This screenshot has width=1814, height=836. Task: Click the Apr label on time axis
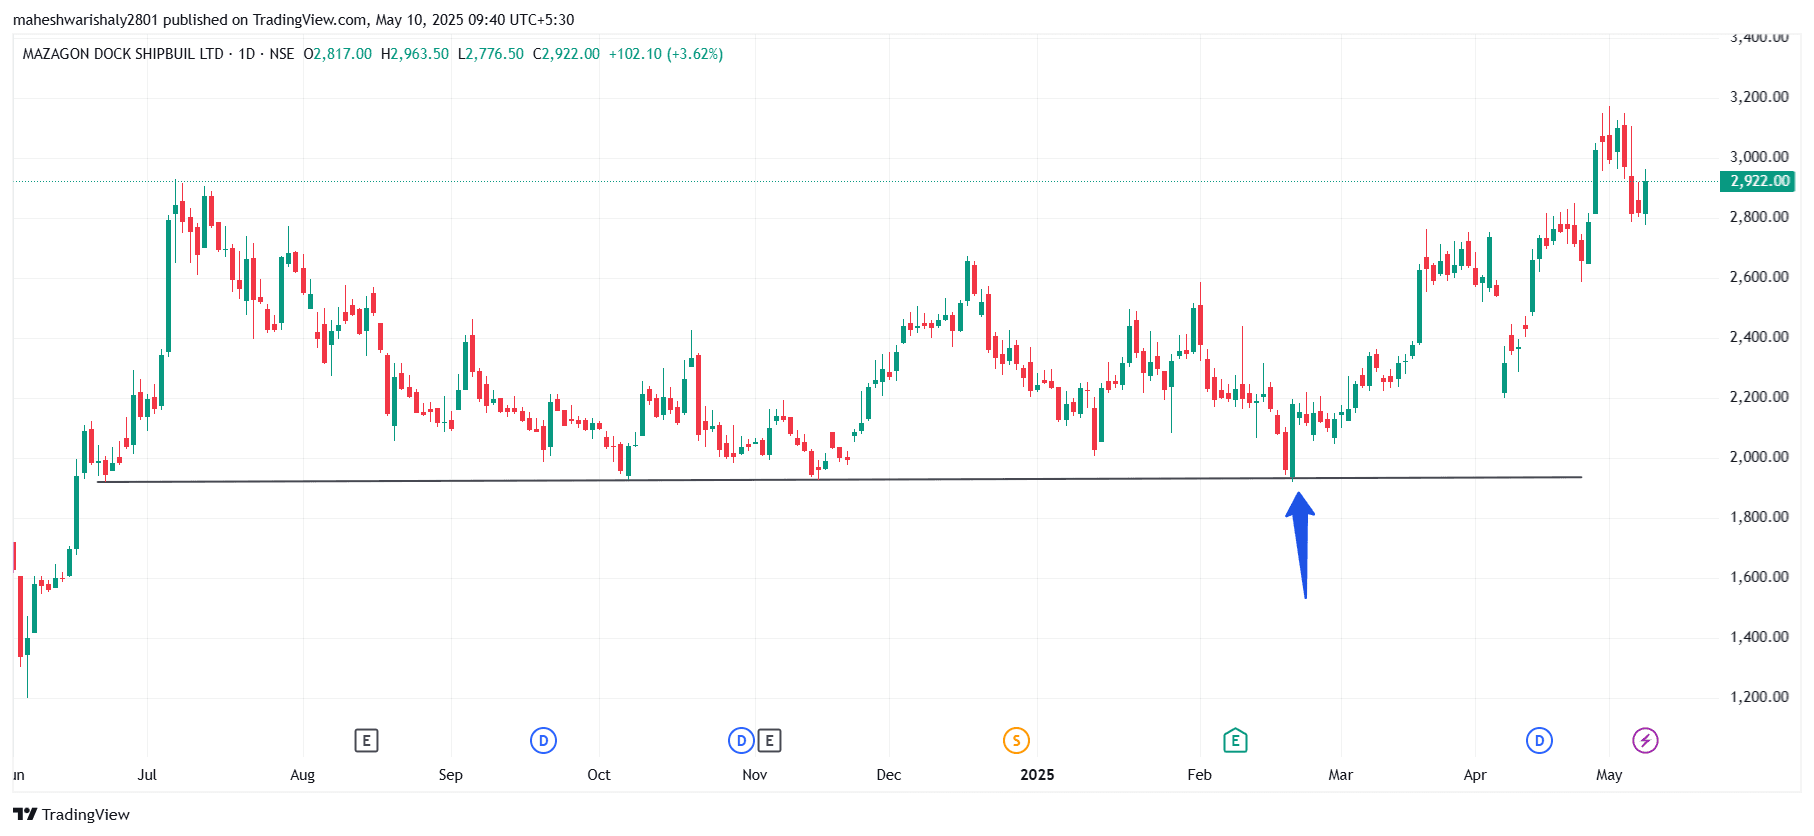click(x=1474, y=775)
